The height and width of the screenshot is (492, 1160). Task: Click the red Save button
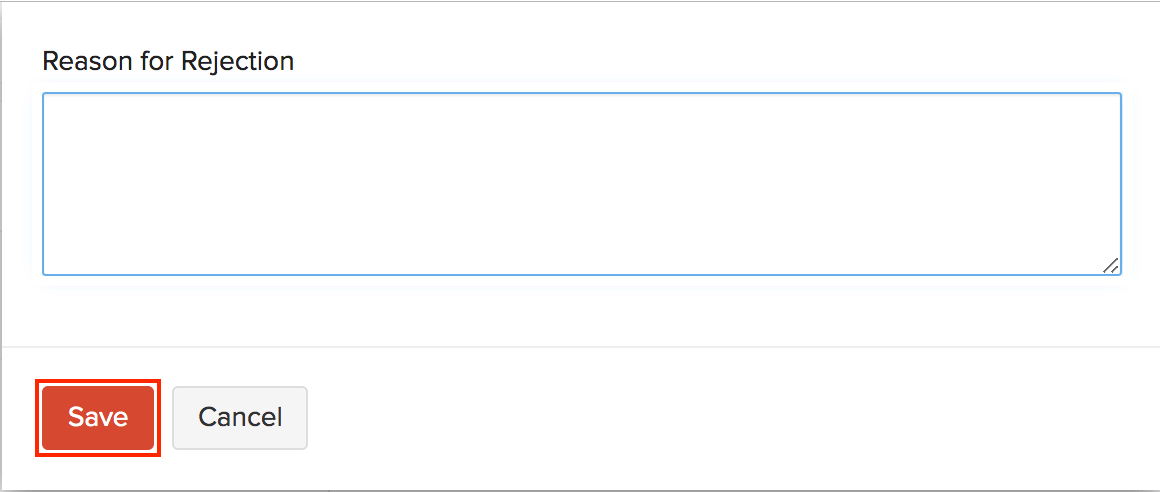(98, 417)
